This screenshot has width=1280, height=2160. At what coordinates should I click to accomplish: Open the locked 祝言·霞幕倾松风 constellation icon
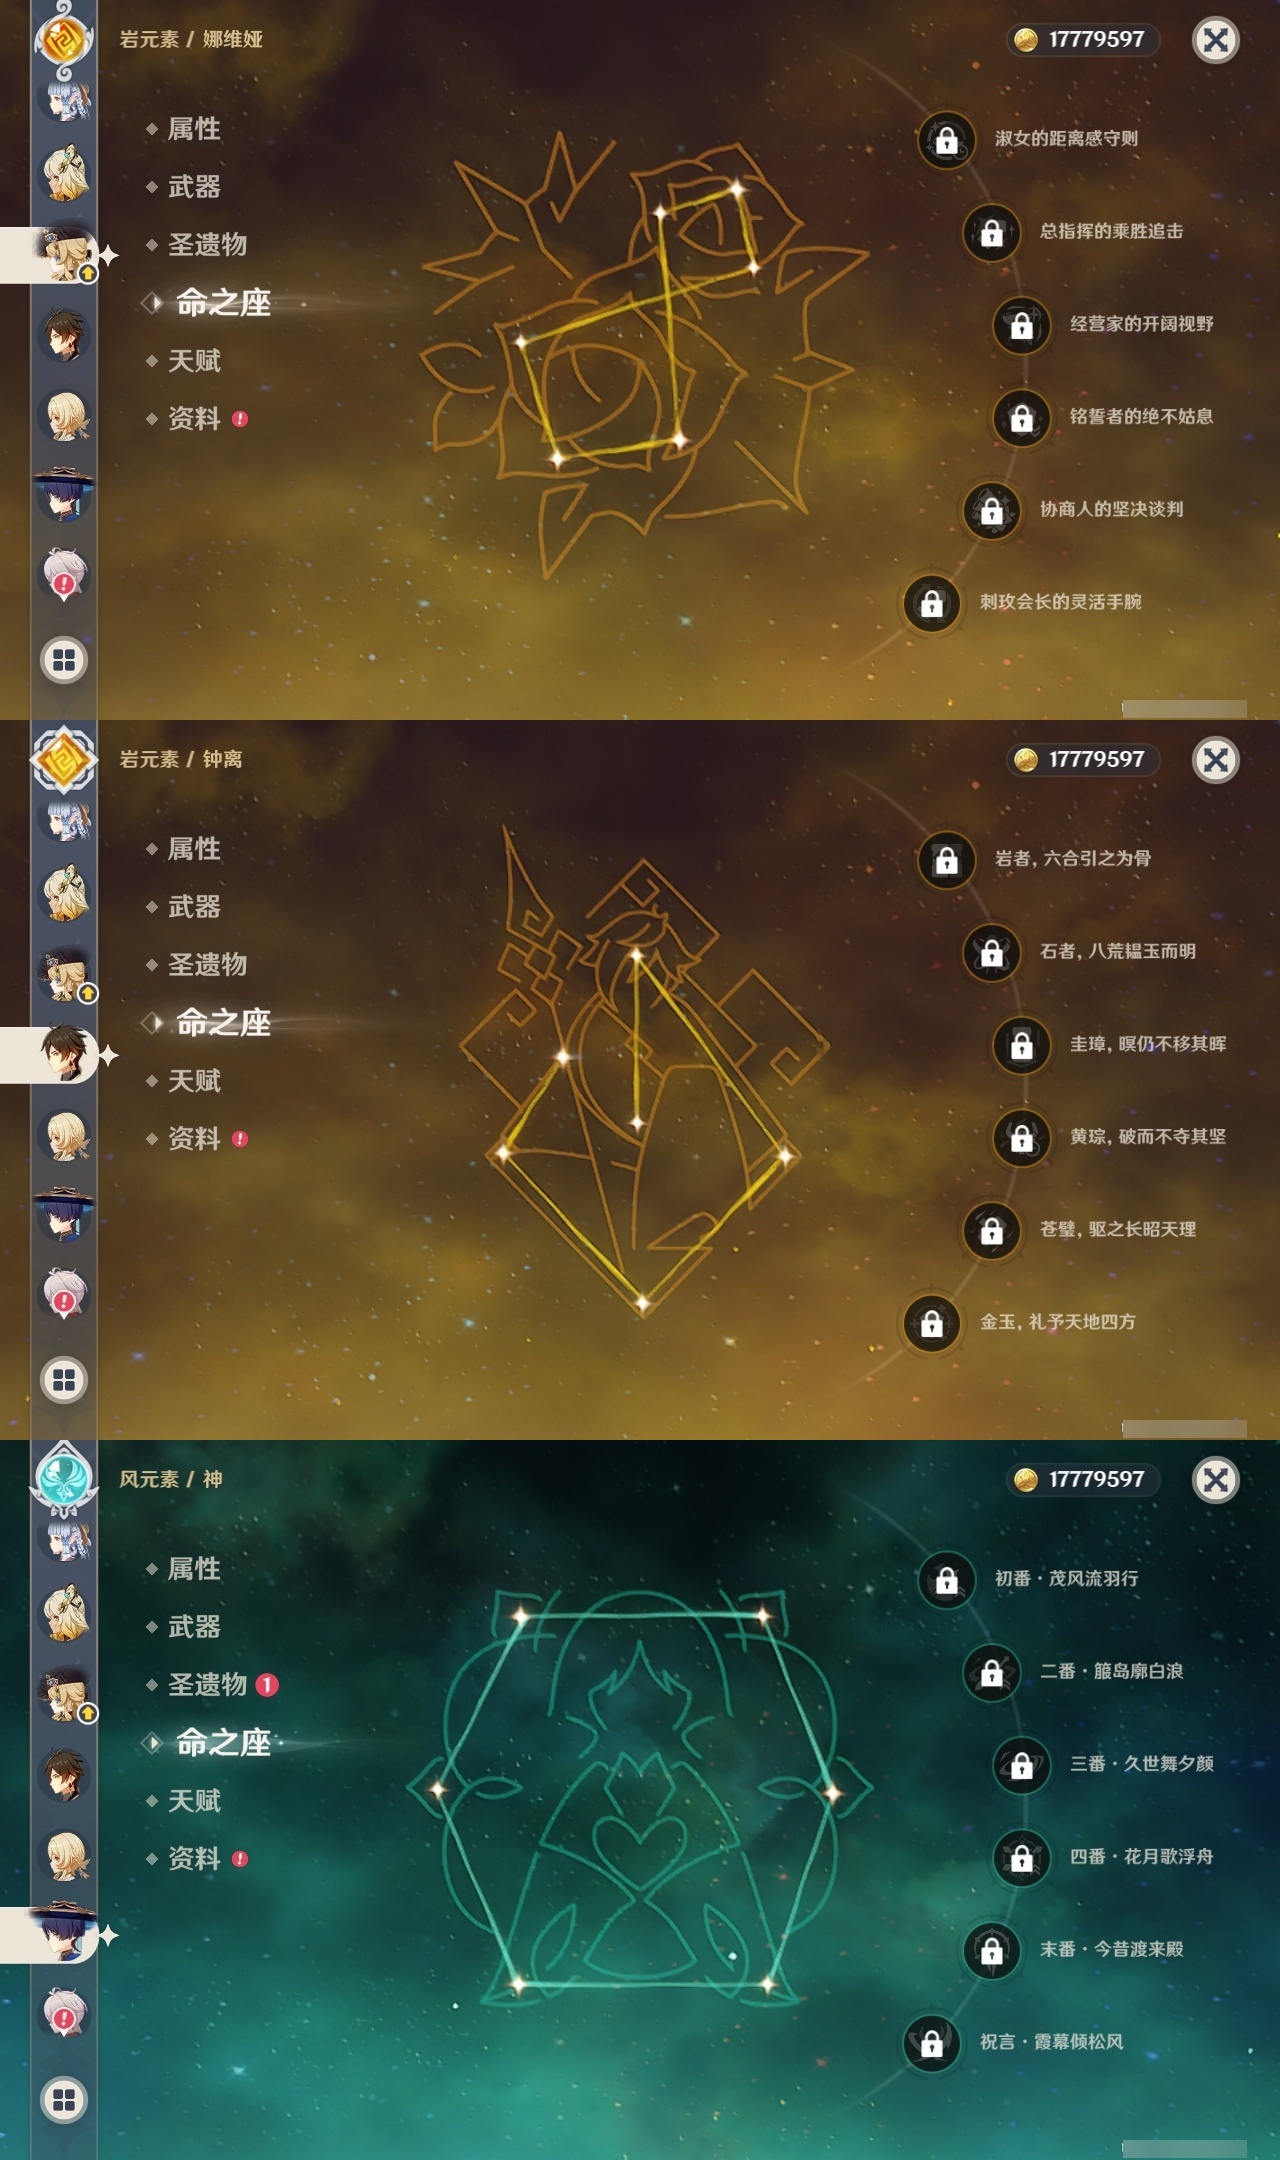[931, 2042]
